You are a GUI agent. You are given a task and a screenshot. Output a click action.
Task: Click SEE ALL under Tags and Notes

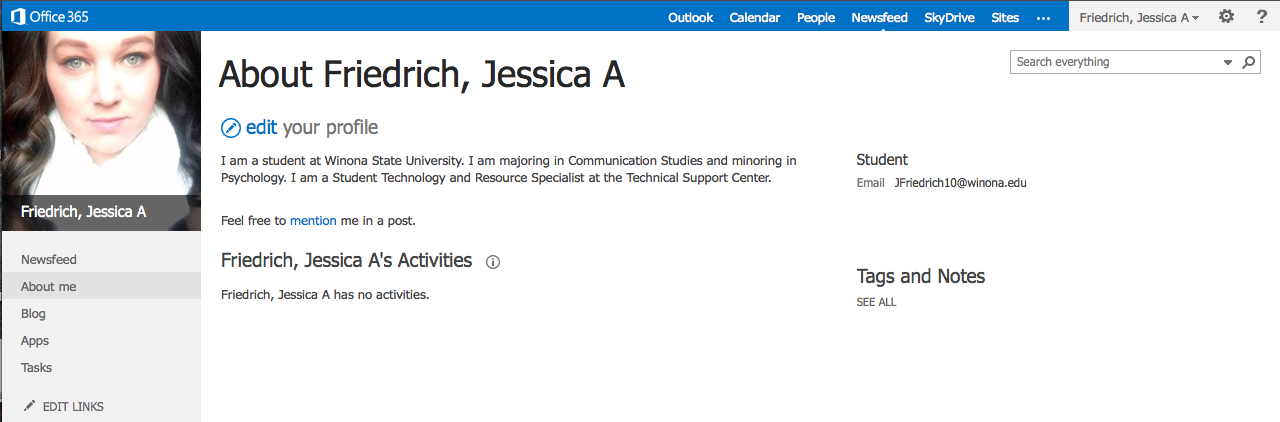pos(876,302)
